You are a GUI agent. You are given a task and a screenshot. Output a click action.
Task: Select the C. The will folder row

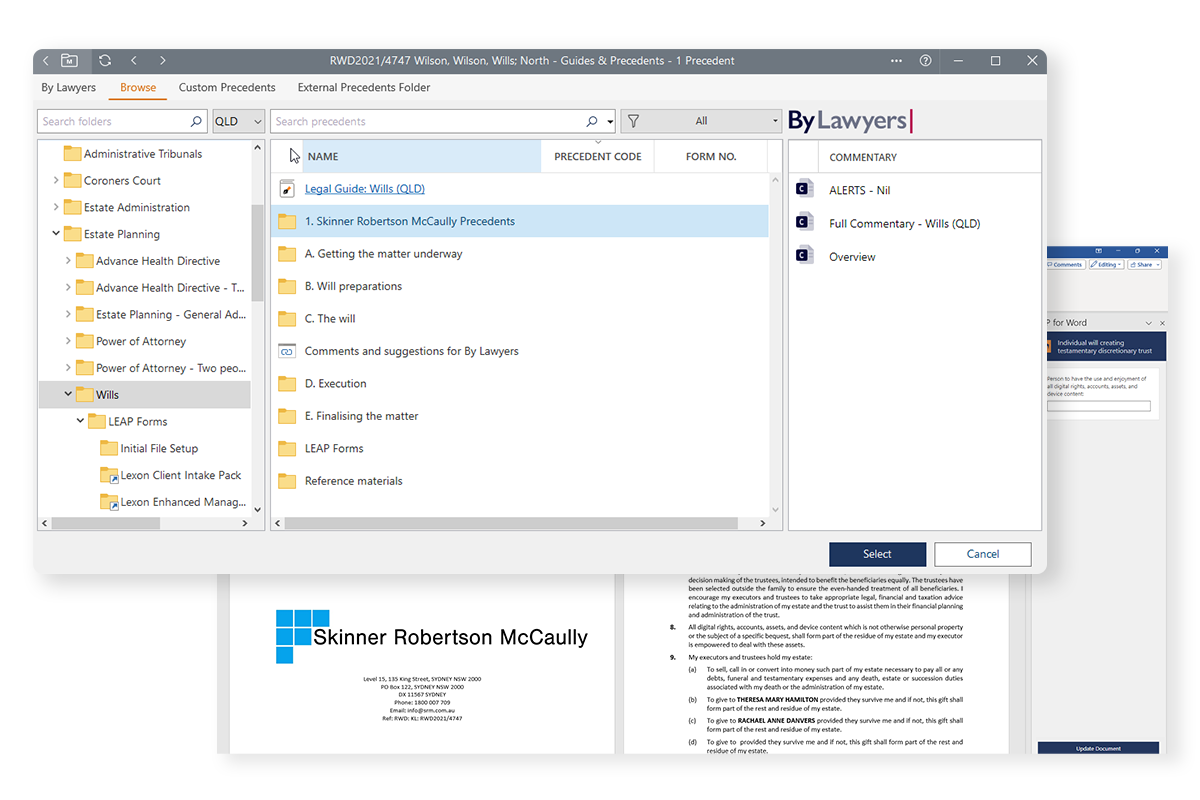coord(519,319)
